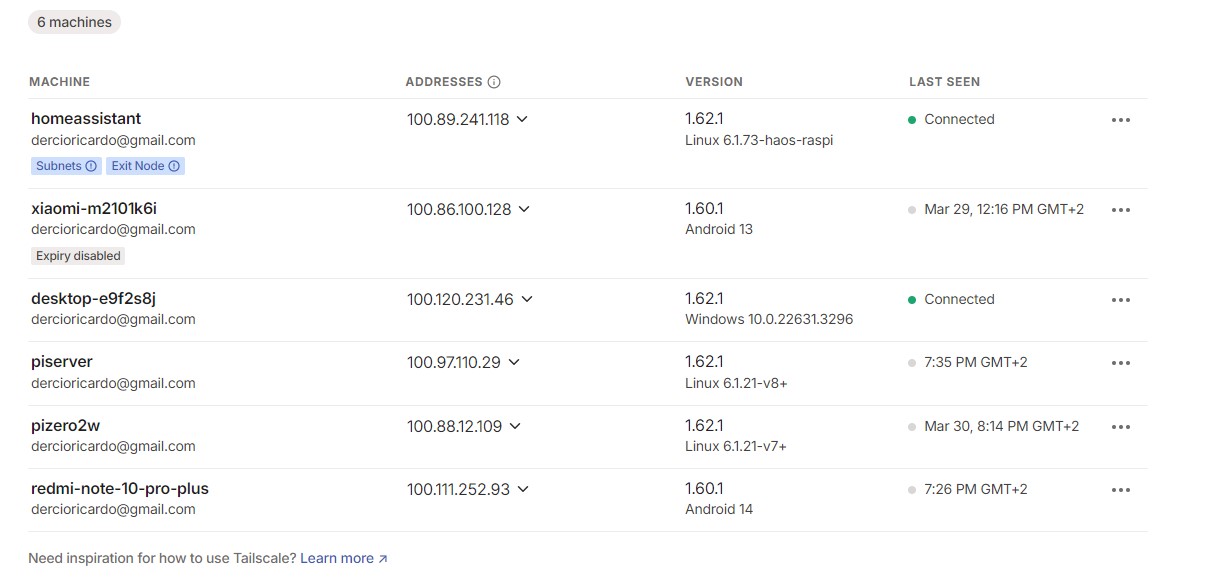Open the three-dot menu for redmi-note-10-pro-plus
Screen dimensions: 1228x582
pos(1120,490)
